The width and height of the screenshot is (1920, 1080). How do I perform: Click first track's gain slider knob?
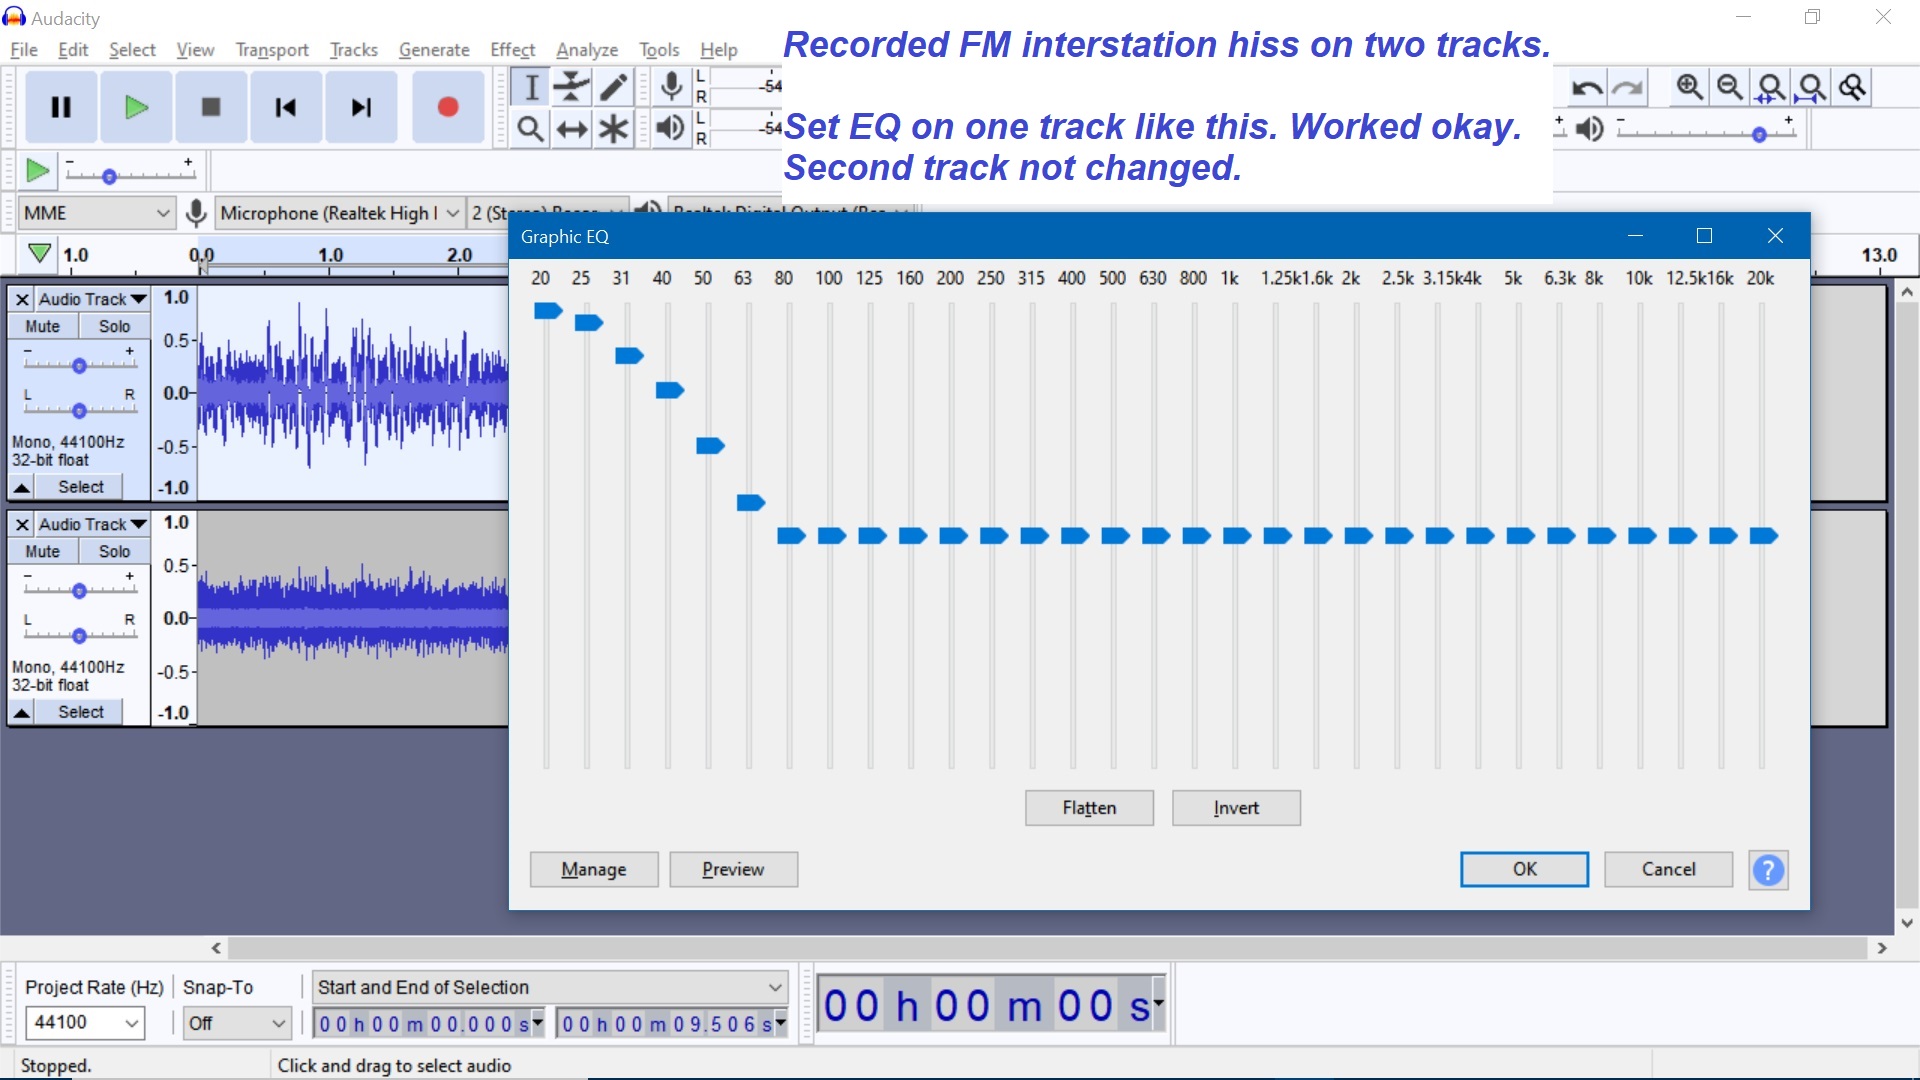pyautogui.click(x=79, y=365)
